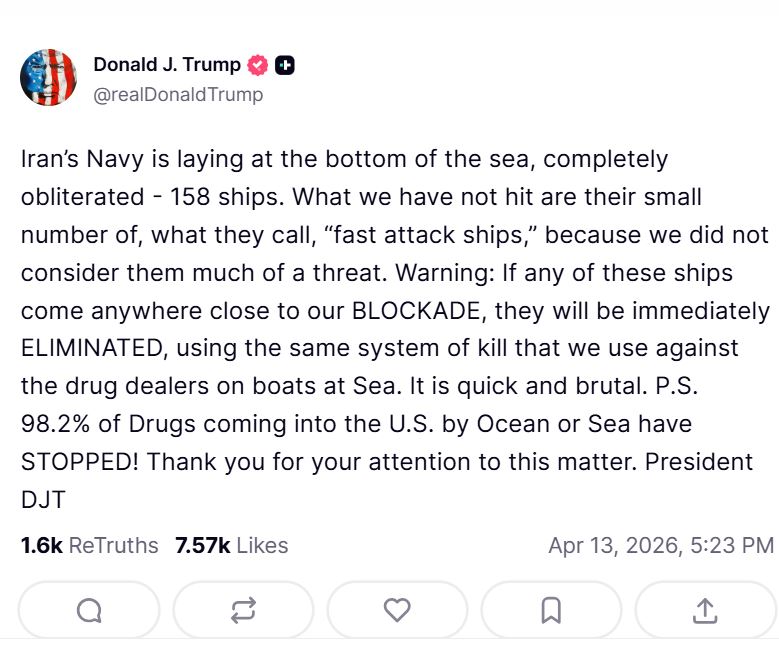Image resolution: width=779 pixels, height=657 pixels.
Task: ReTruth this post using the arrows icon
Action: click(x=243, y=609)
